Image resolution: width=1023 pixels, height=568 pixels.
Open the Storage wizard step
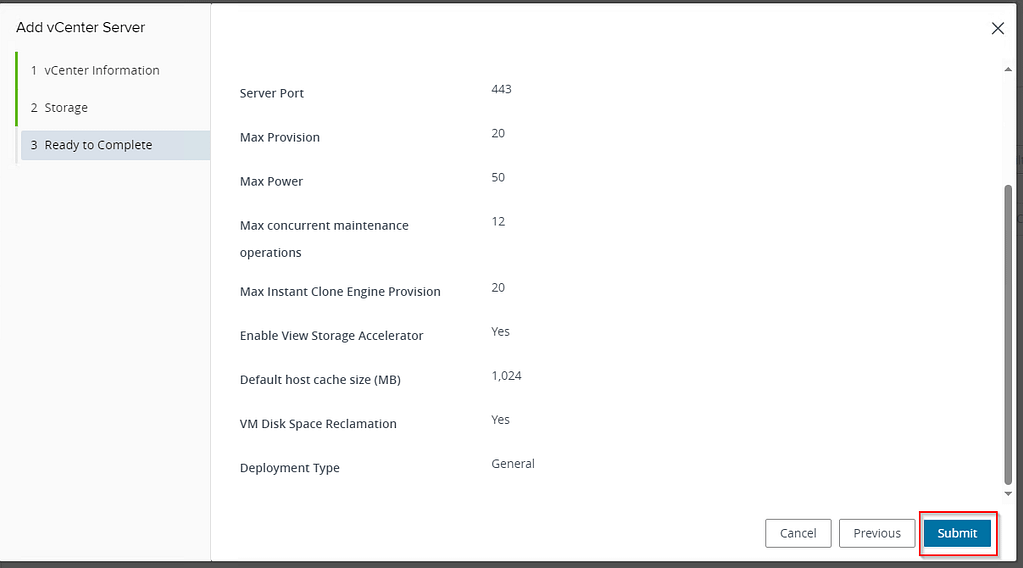[66, 108]
